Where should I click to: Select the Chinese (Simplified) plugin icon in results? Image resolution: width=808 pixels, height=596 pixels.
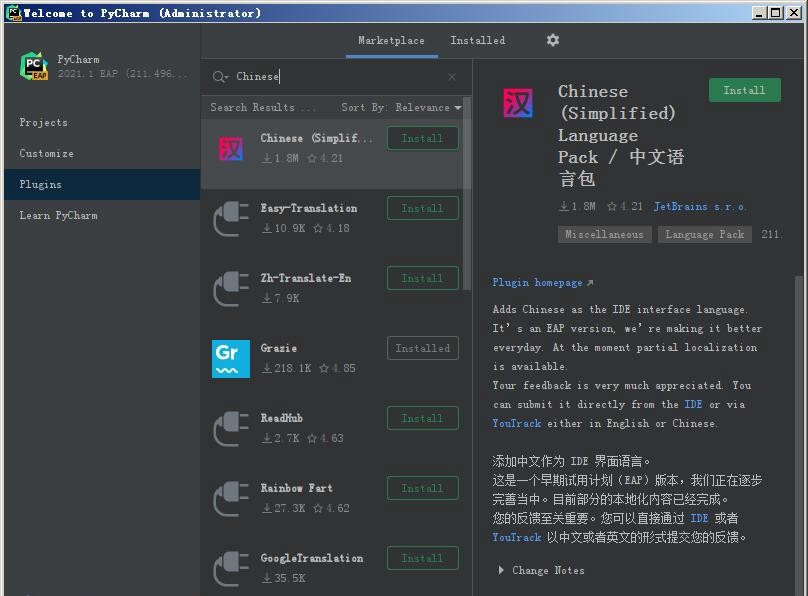[231, 149]
